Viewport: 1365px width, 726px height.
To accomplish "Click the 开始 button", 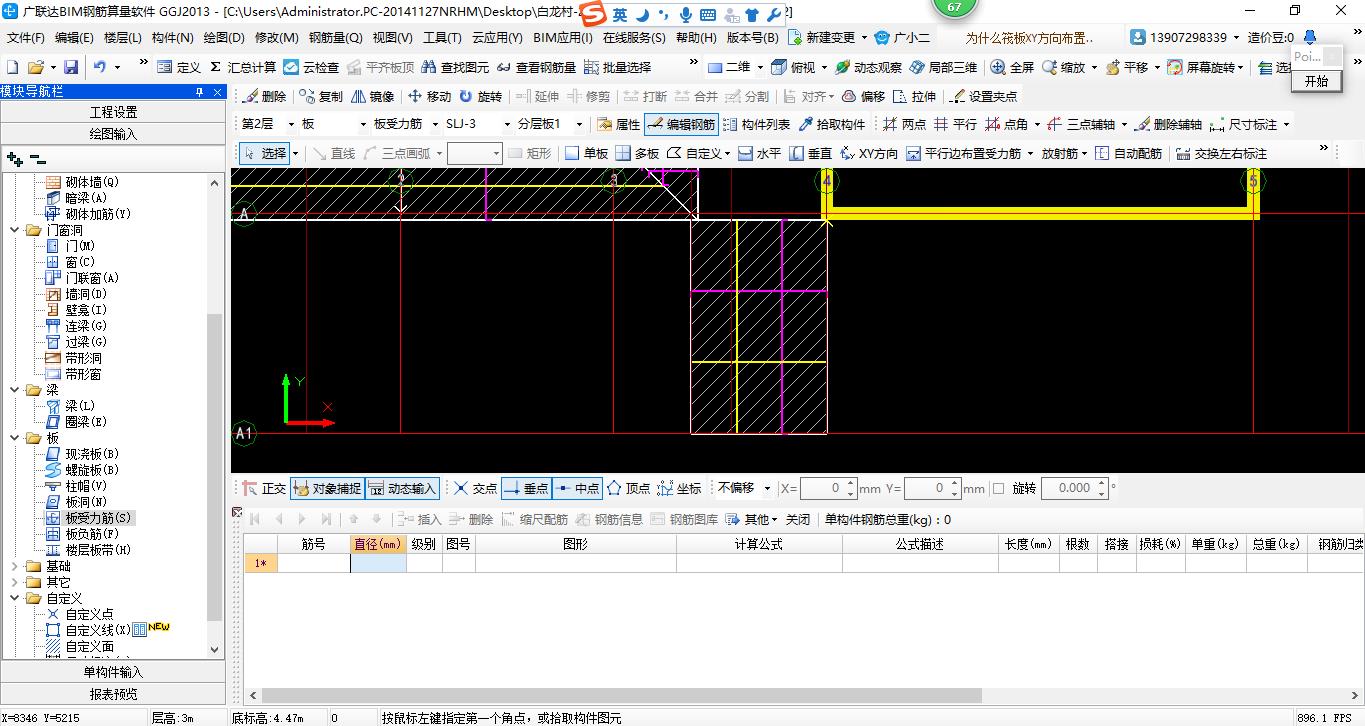I will (x=1317, y=81).
